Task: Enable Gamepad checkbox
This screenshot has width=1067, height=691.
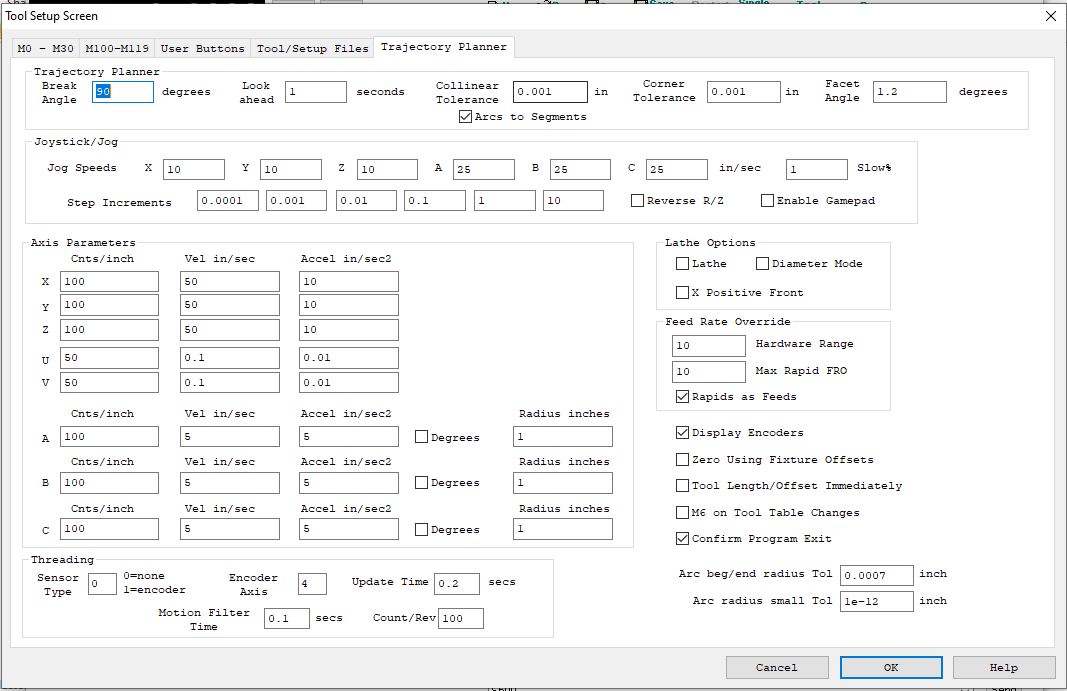Action: point(768,201)
